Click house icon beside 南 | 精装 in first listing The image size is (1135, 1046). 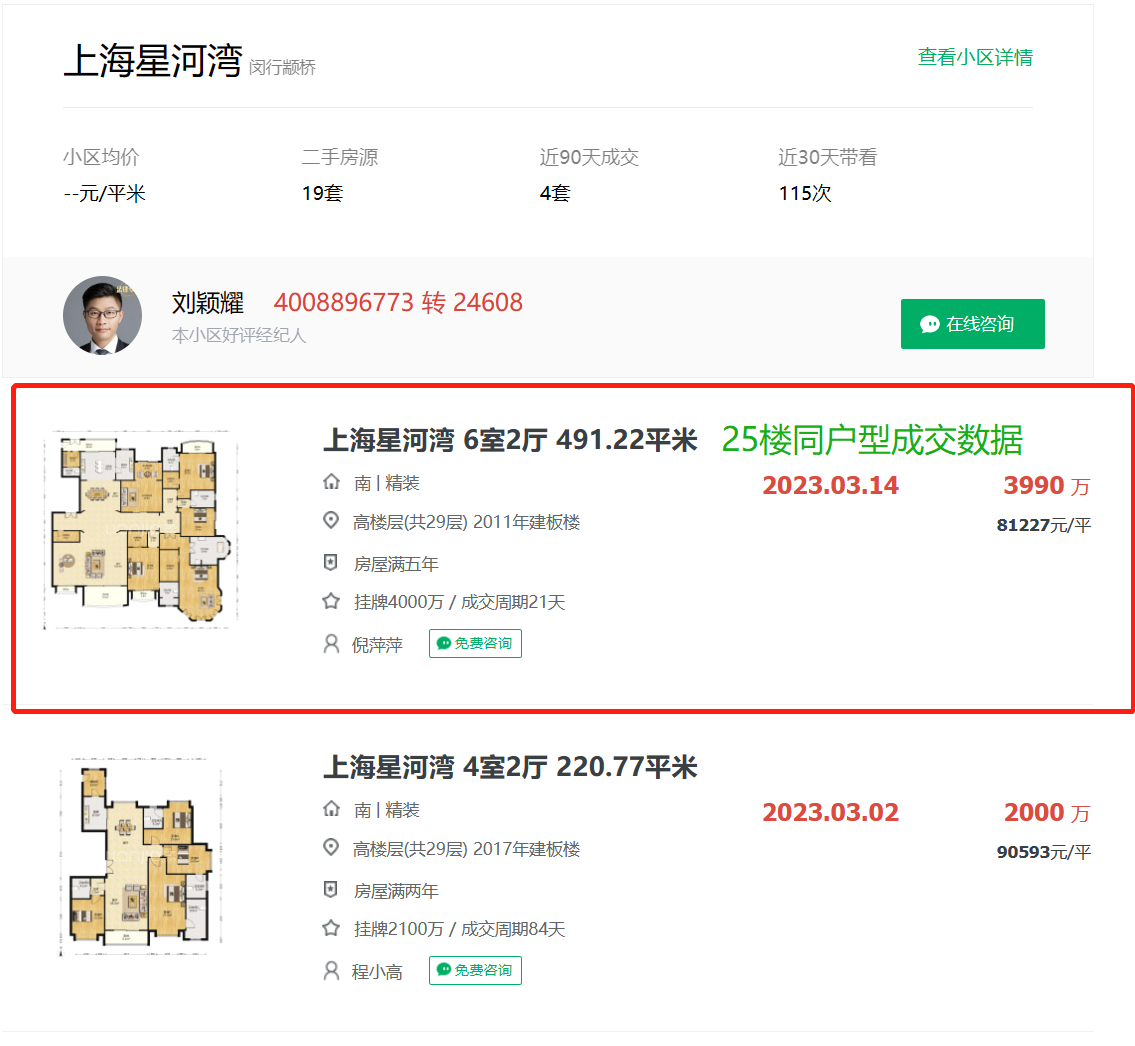pyautogui.click(x=331, y=483)
